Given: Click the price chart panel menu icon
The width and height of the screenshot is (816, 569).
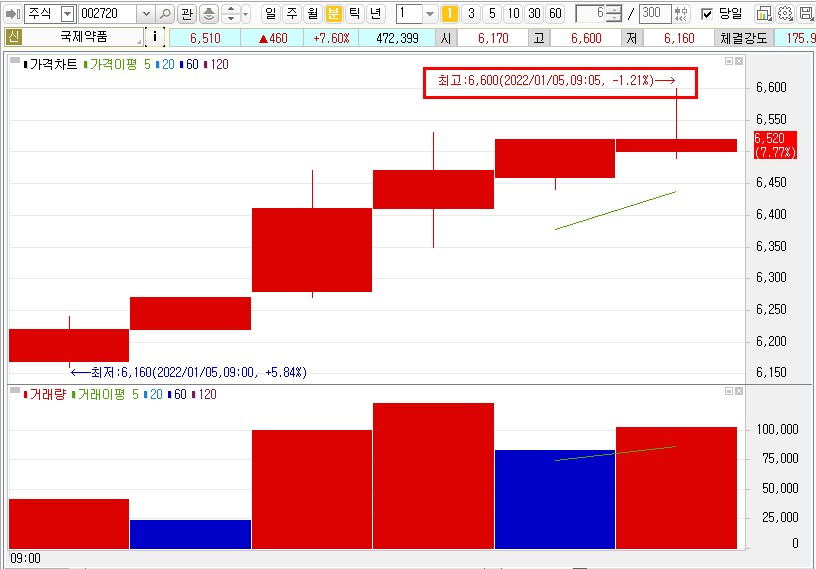Looking at the screenshot, I should 15,60.
